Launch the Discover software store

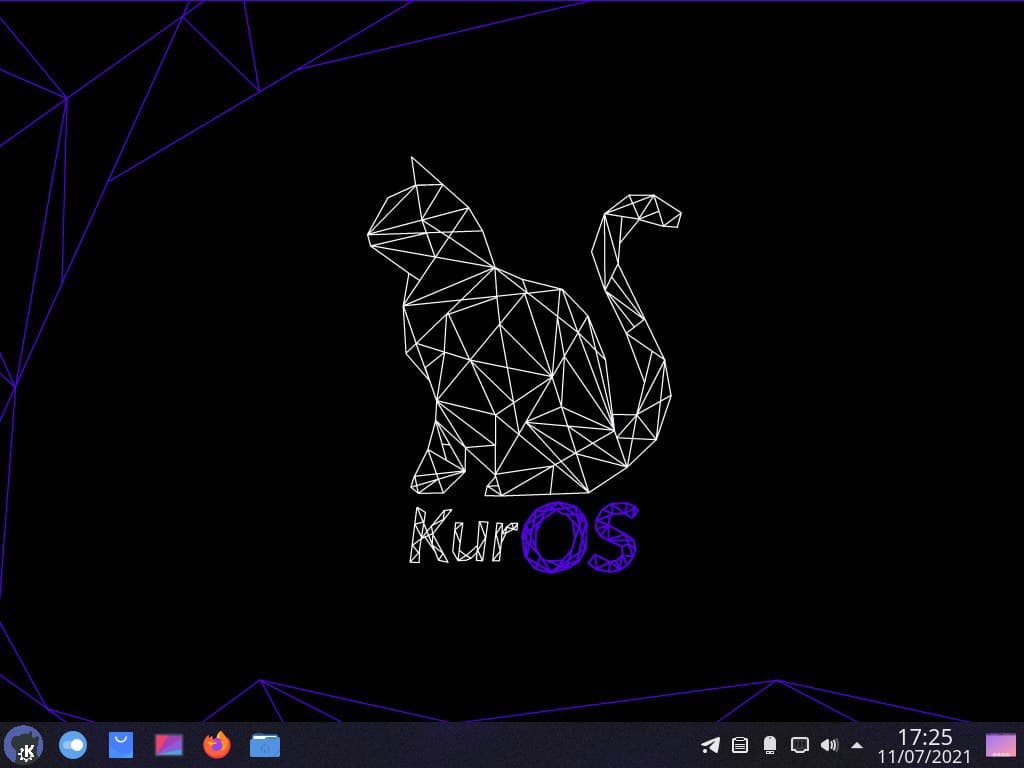(x=121, y=745)
